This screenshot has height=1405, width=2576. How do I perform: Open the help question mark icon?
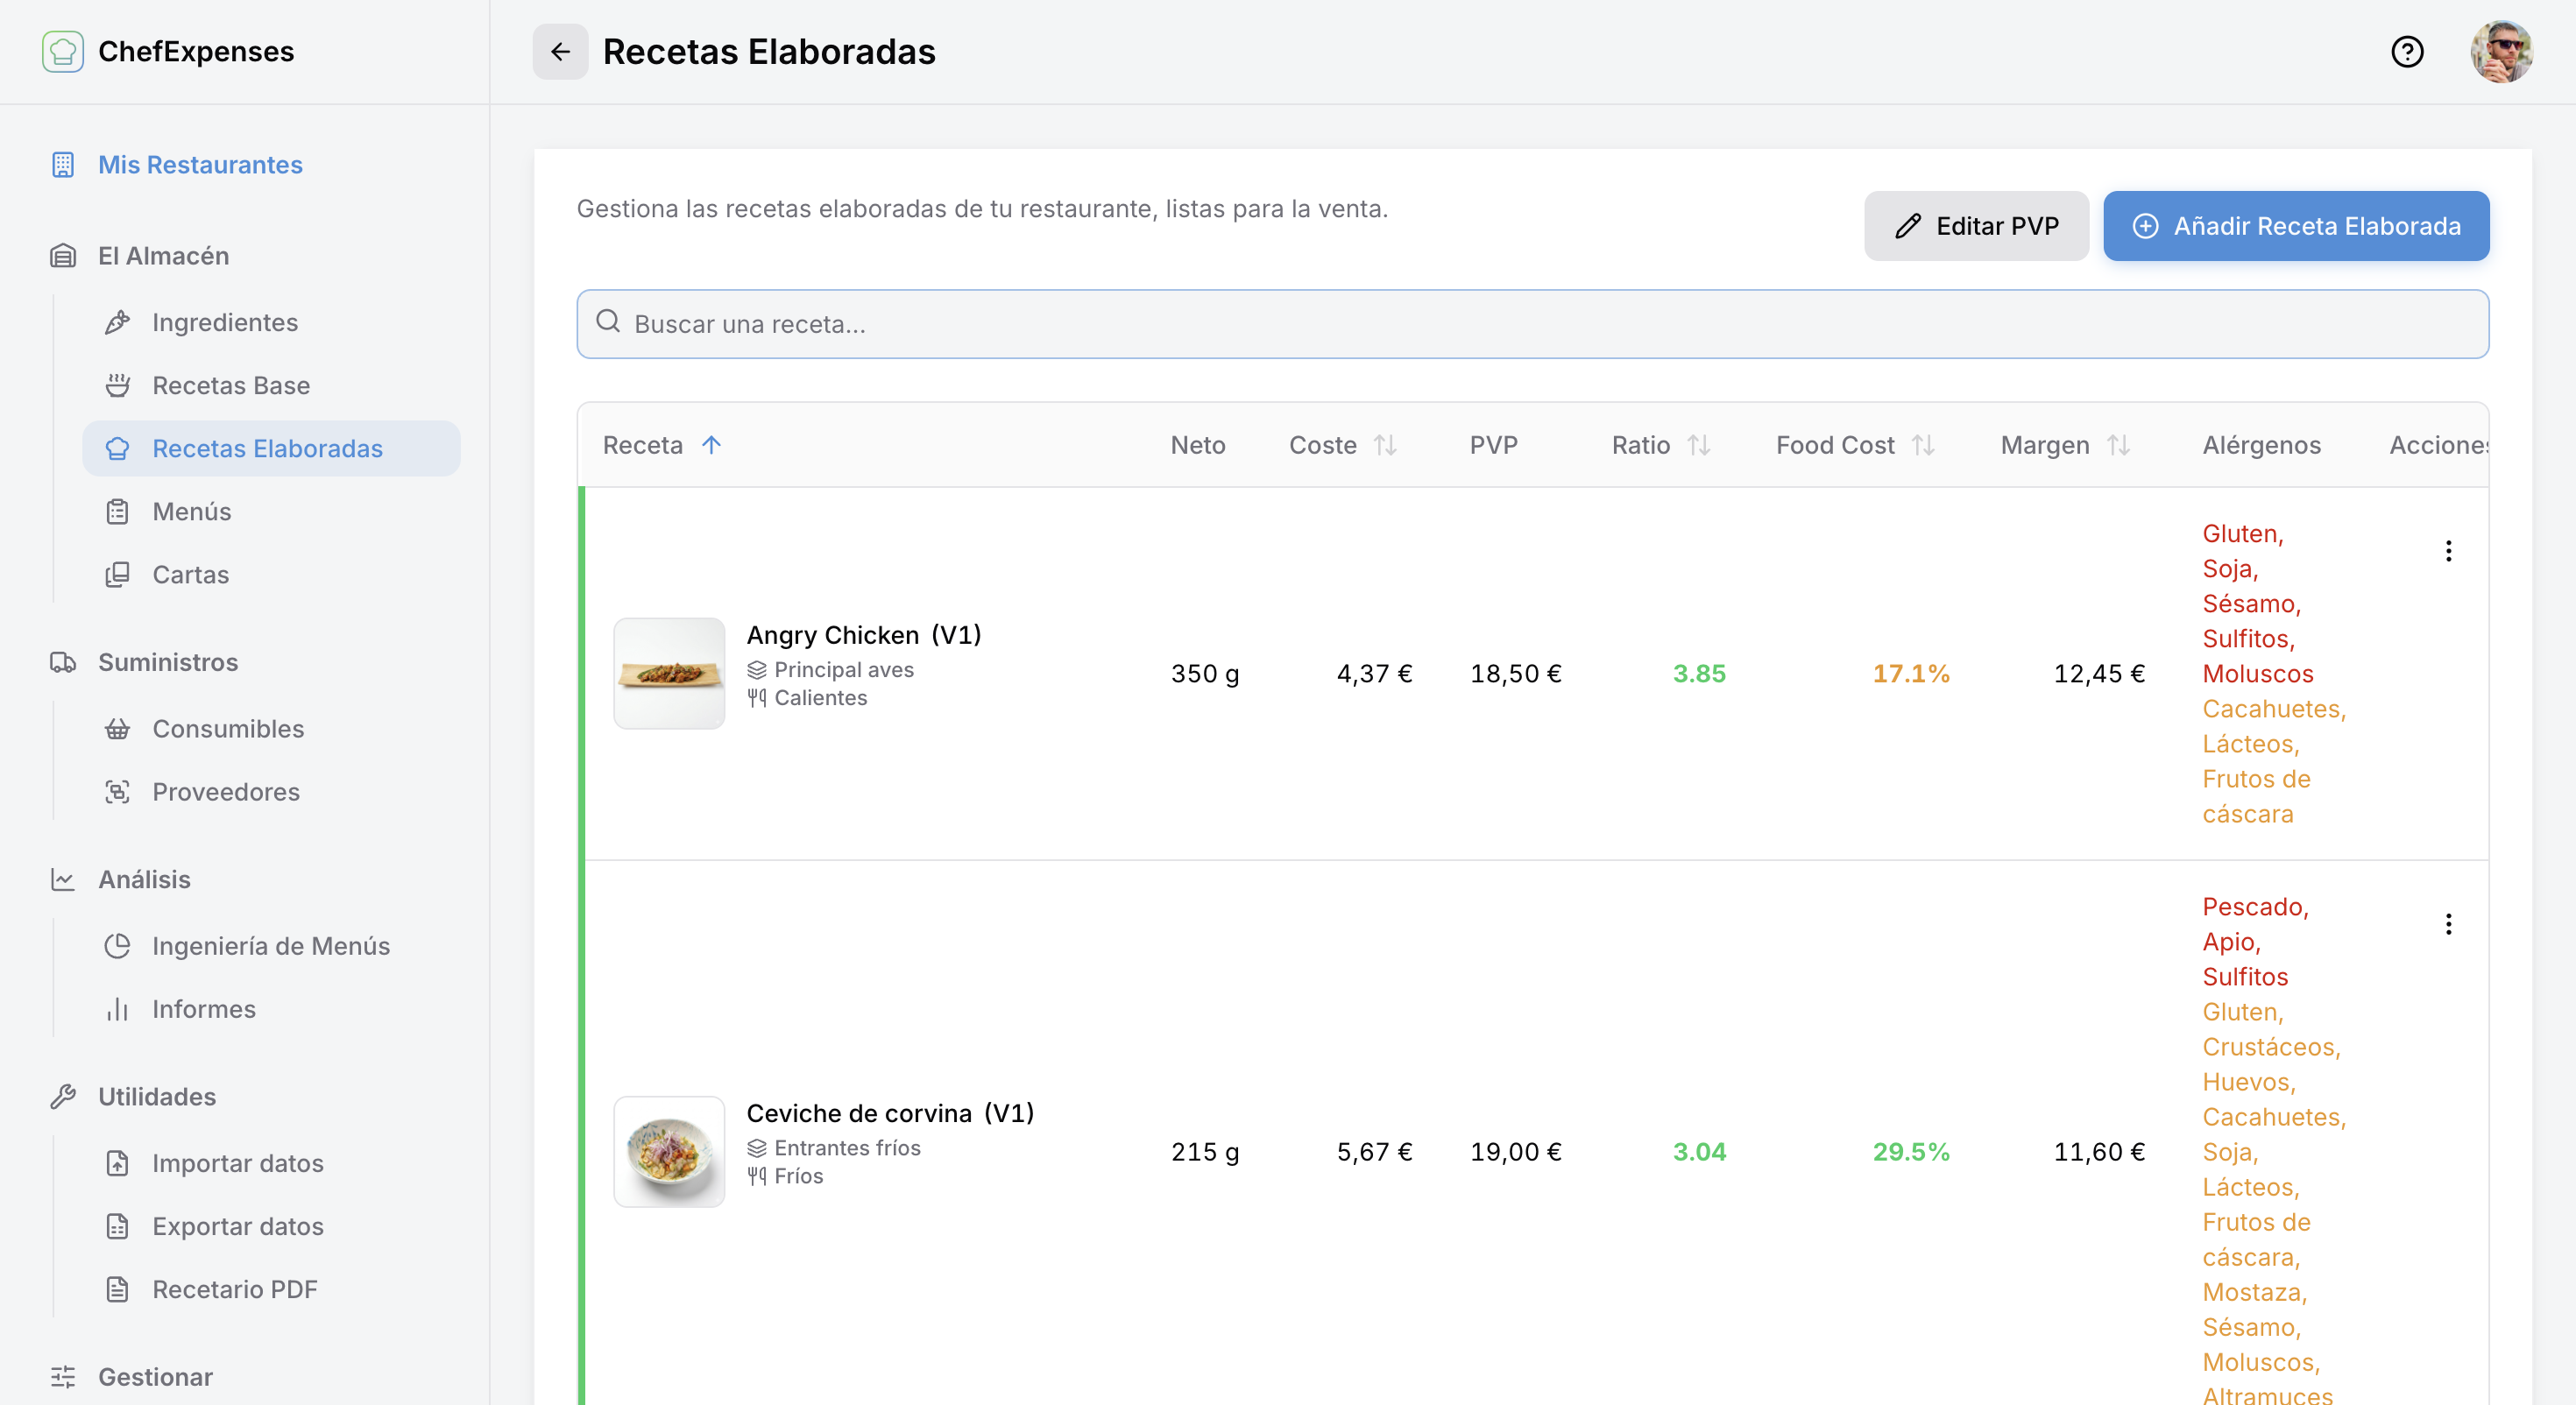[2407, 51]
